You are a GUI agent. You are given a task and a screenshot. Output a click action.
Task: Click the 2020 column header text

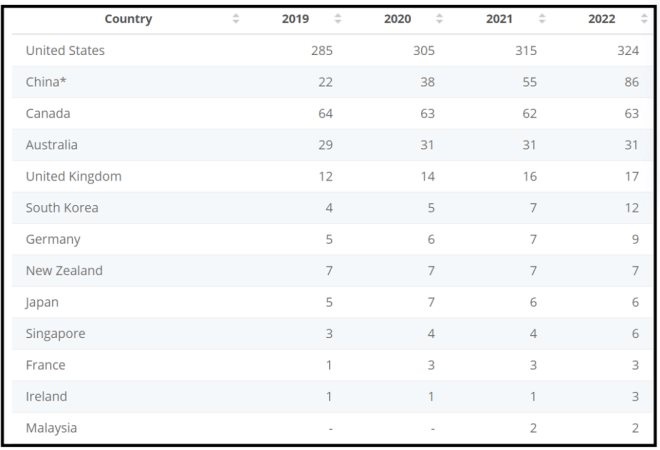397,19
